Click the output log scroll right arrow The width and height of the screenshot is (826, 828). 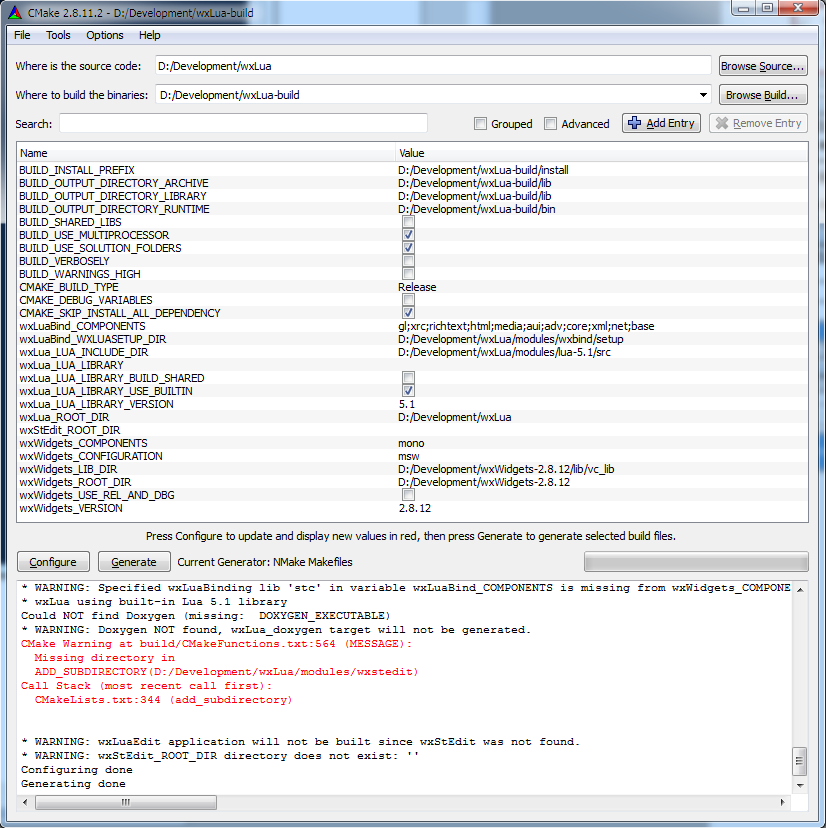783,802
